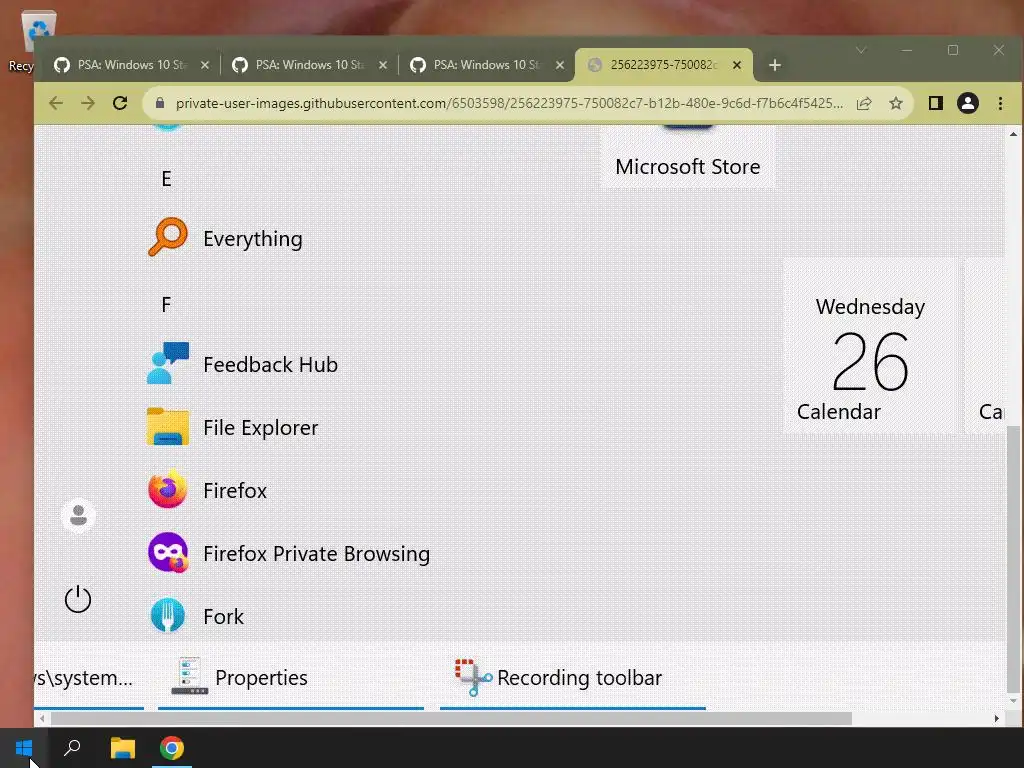The width and height of the screenshot is (1024, 768).
Task: Open File Explorer from the taskbar
Action: click(x=122, y=748)
